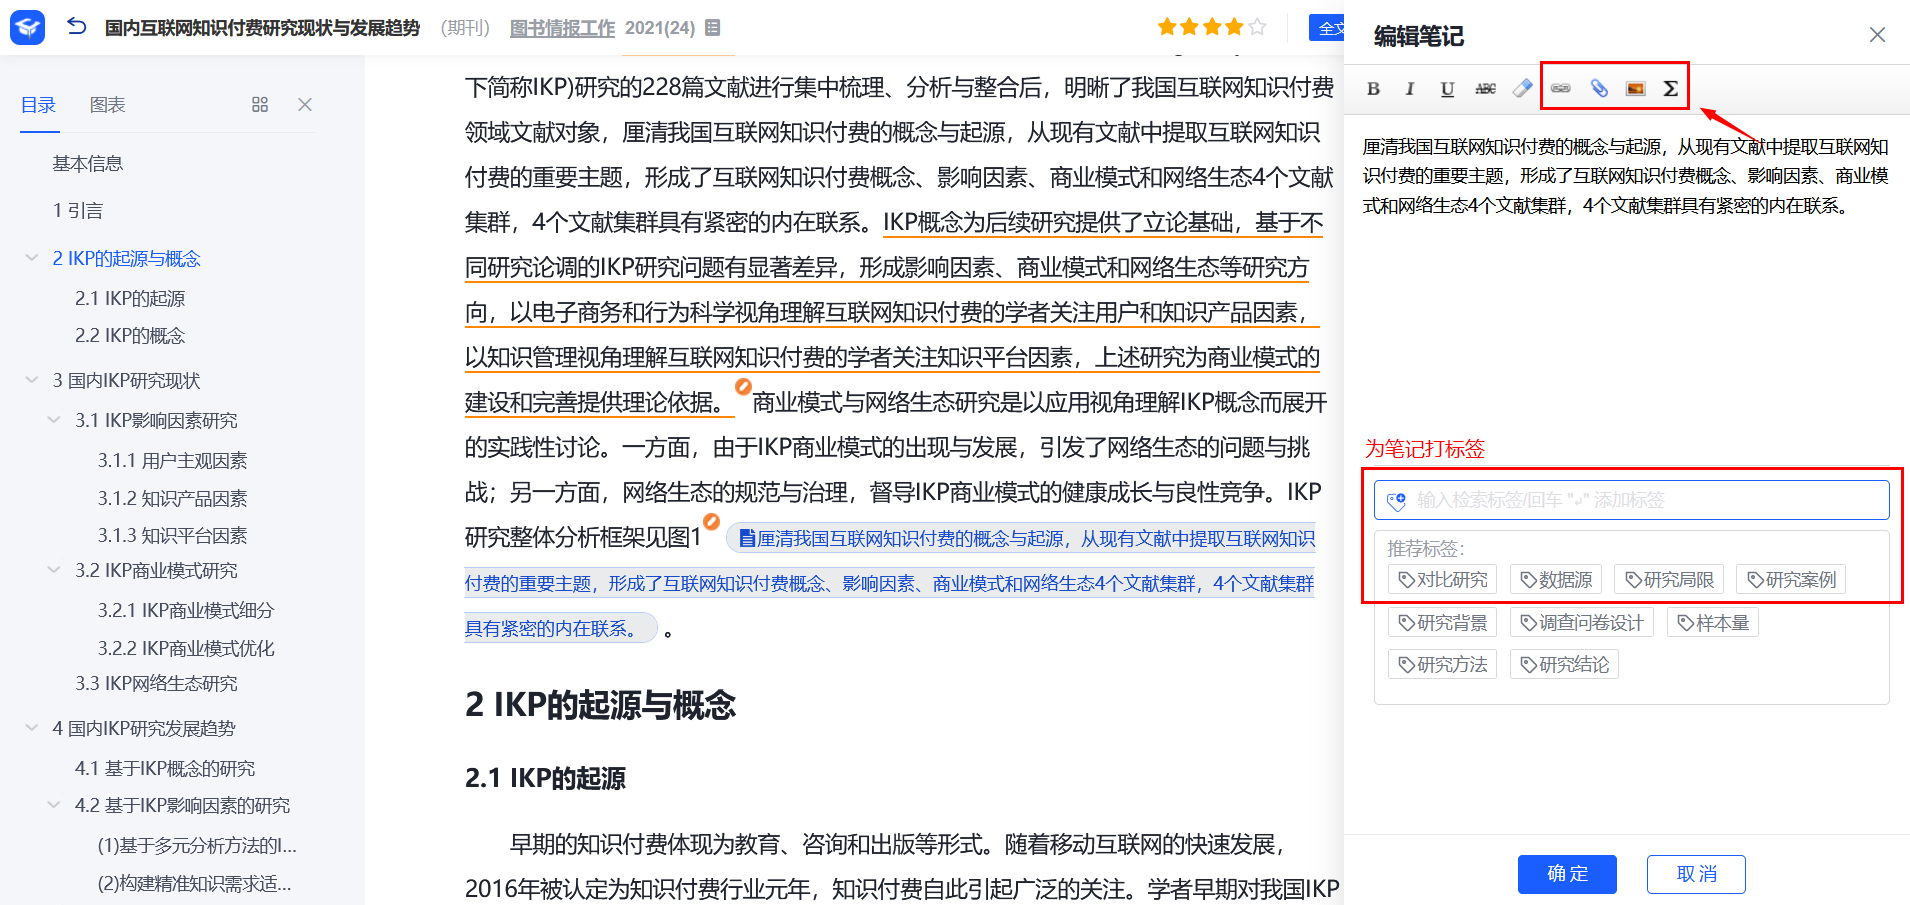
Task: Confirm the note with 确定 button
Action: tap(1567, 874)
